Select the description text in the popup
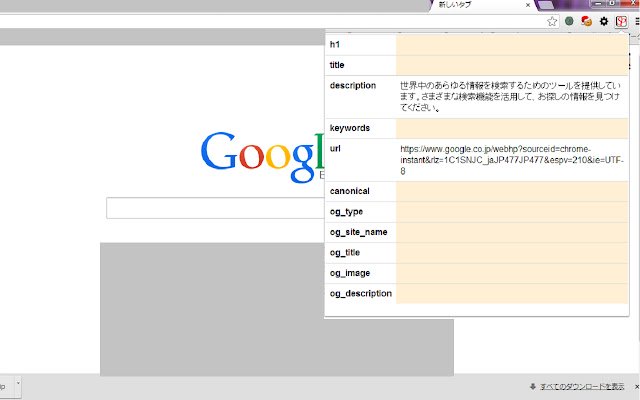 [x=510, y=97]
